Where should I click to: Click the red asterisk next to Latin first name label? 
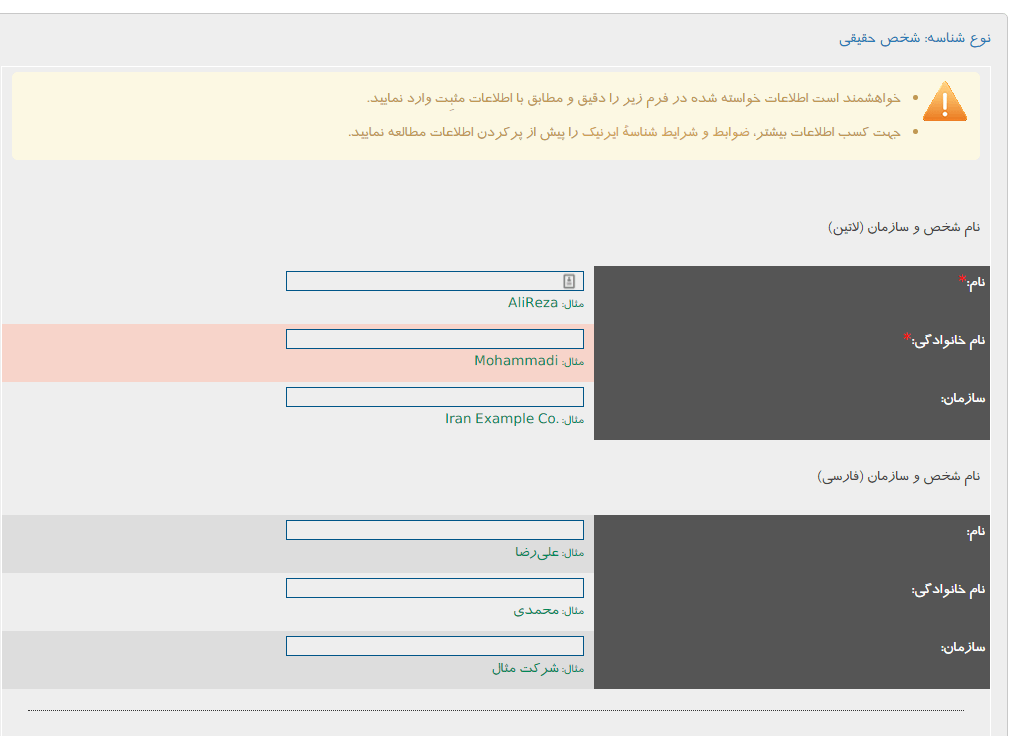coord(963,279)
